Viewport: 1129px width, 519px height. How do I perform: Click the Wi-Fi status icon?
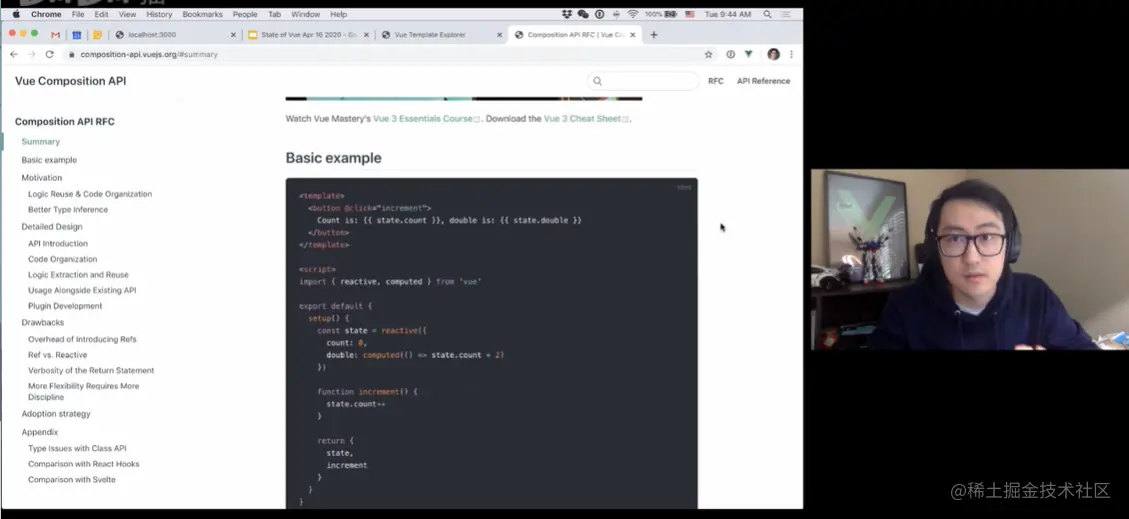633,14
